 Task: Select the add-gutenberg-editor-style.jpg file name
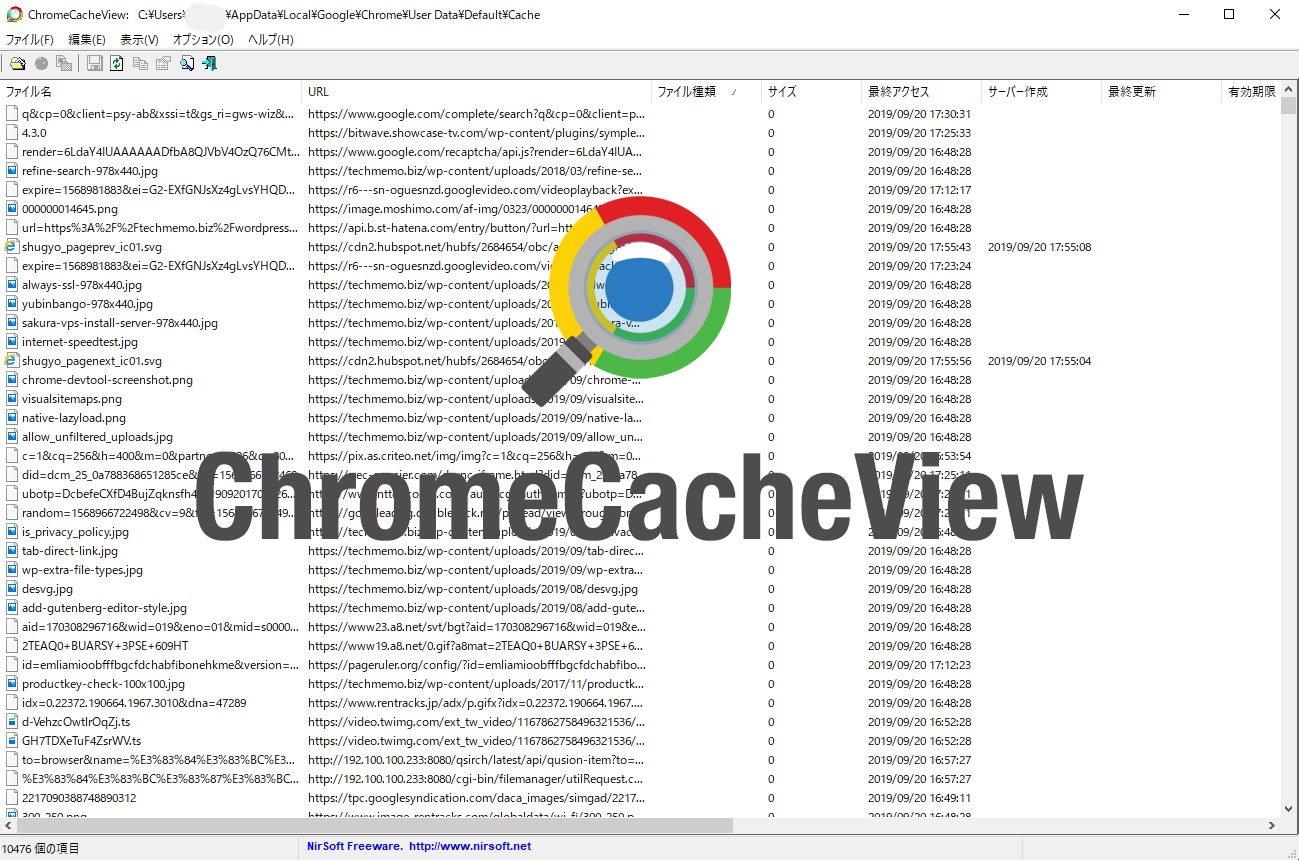pyautogui.click(x=104, y=608)
